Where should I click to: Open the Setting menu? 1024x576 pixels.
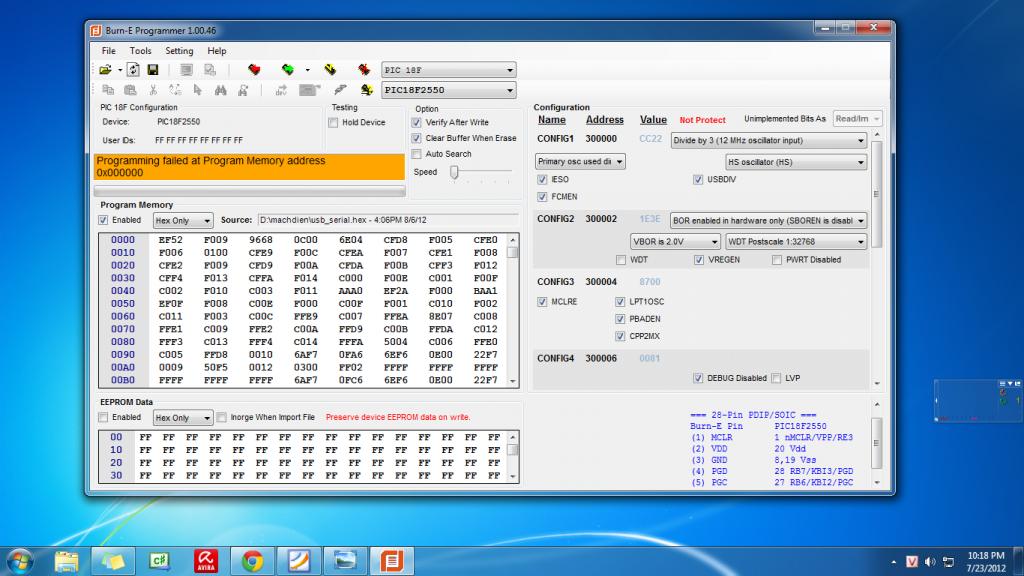179,50
